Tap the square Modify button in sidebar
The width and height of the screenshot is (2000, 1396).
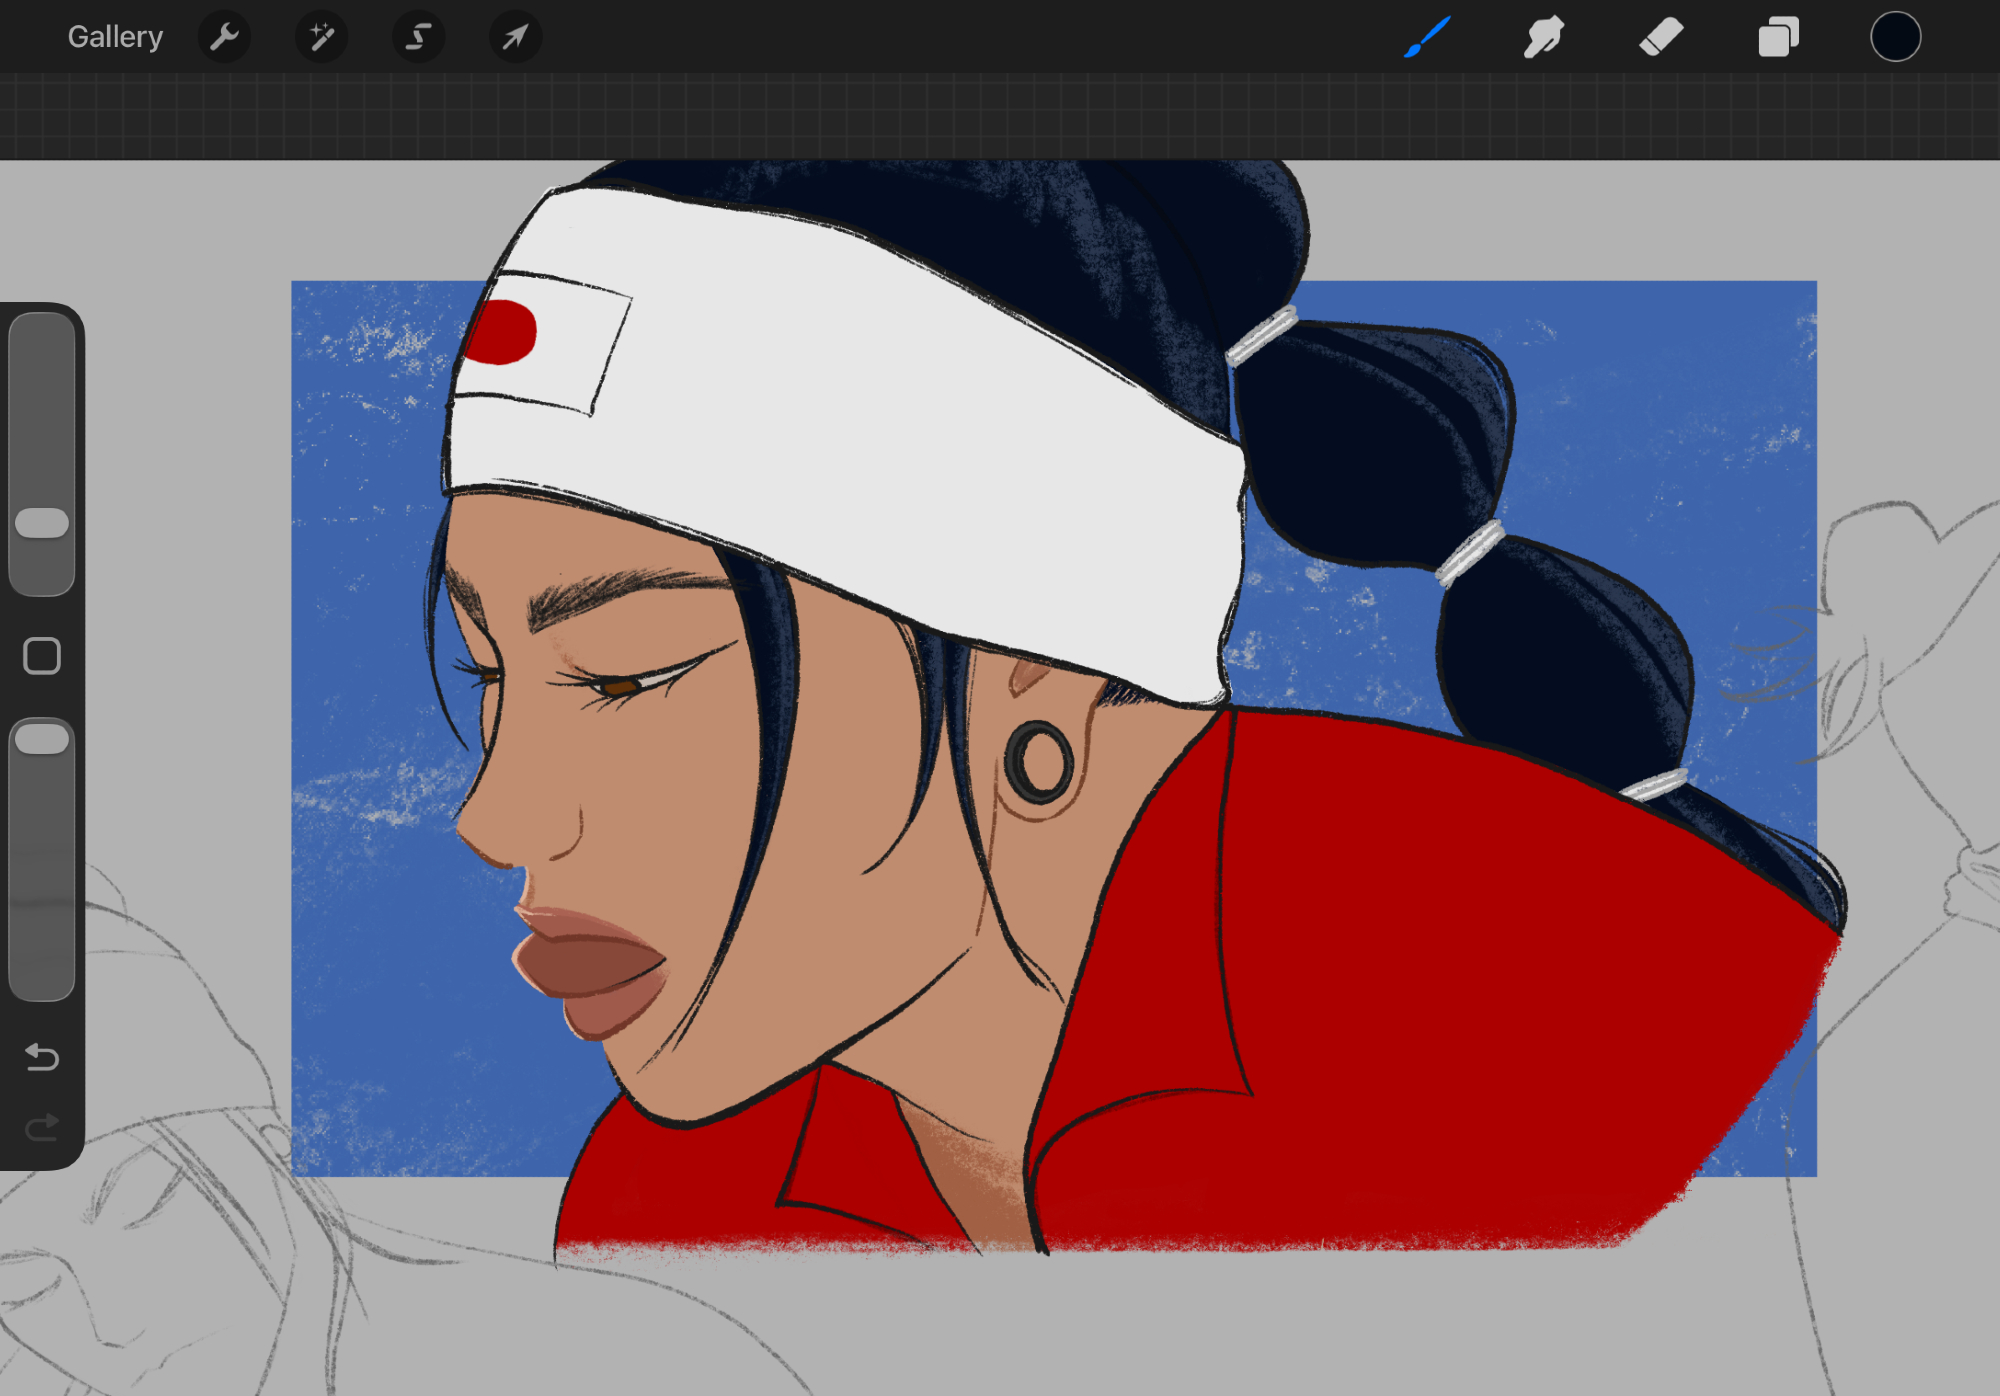pos(42,656)
